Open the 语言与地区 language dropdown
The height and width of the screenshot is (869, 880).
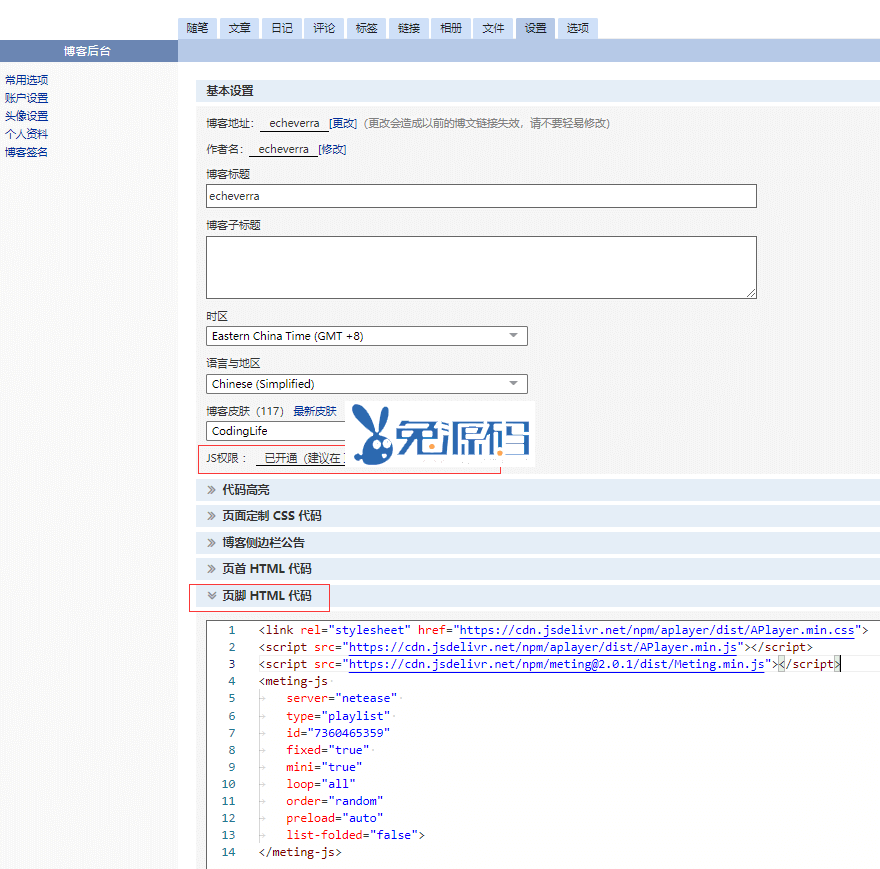pos(366,384)
